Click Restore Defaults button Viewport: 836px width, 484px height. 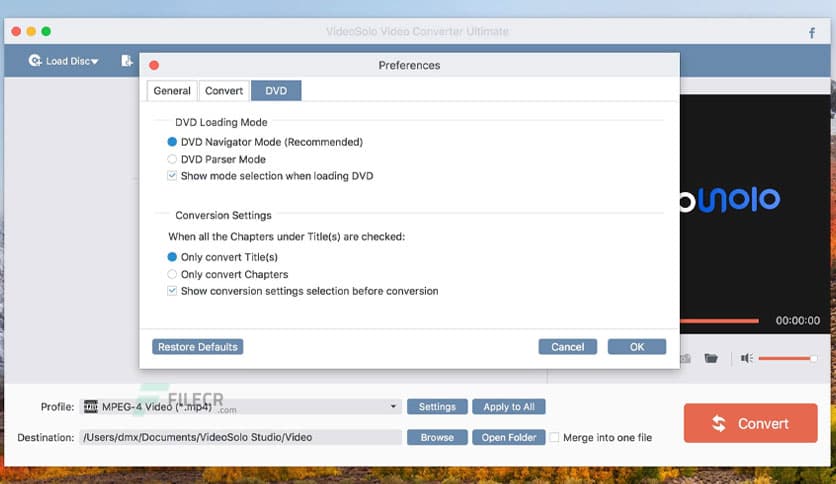197,346
